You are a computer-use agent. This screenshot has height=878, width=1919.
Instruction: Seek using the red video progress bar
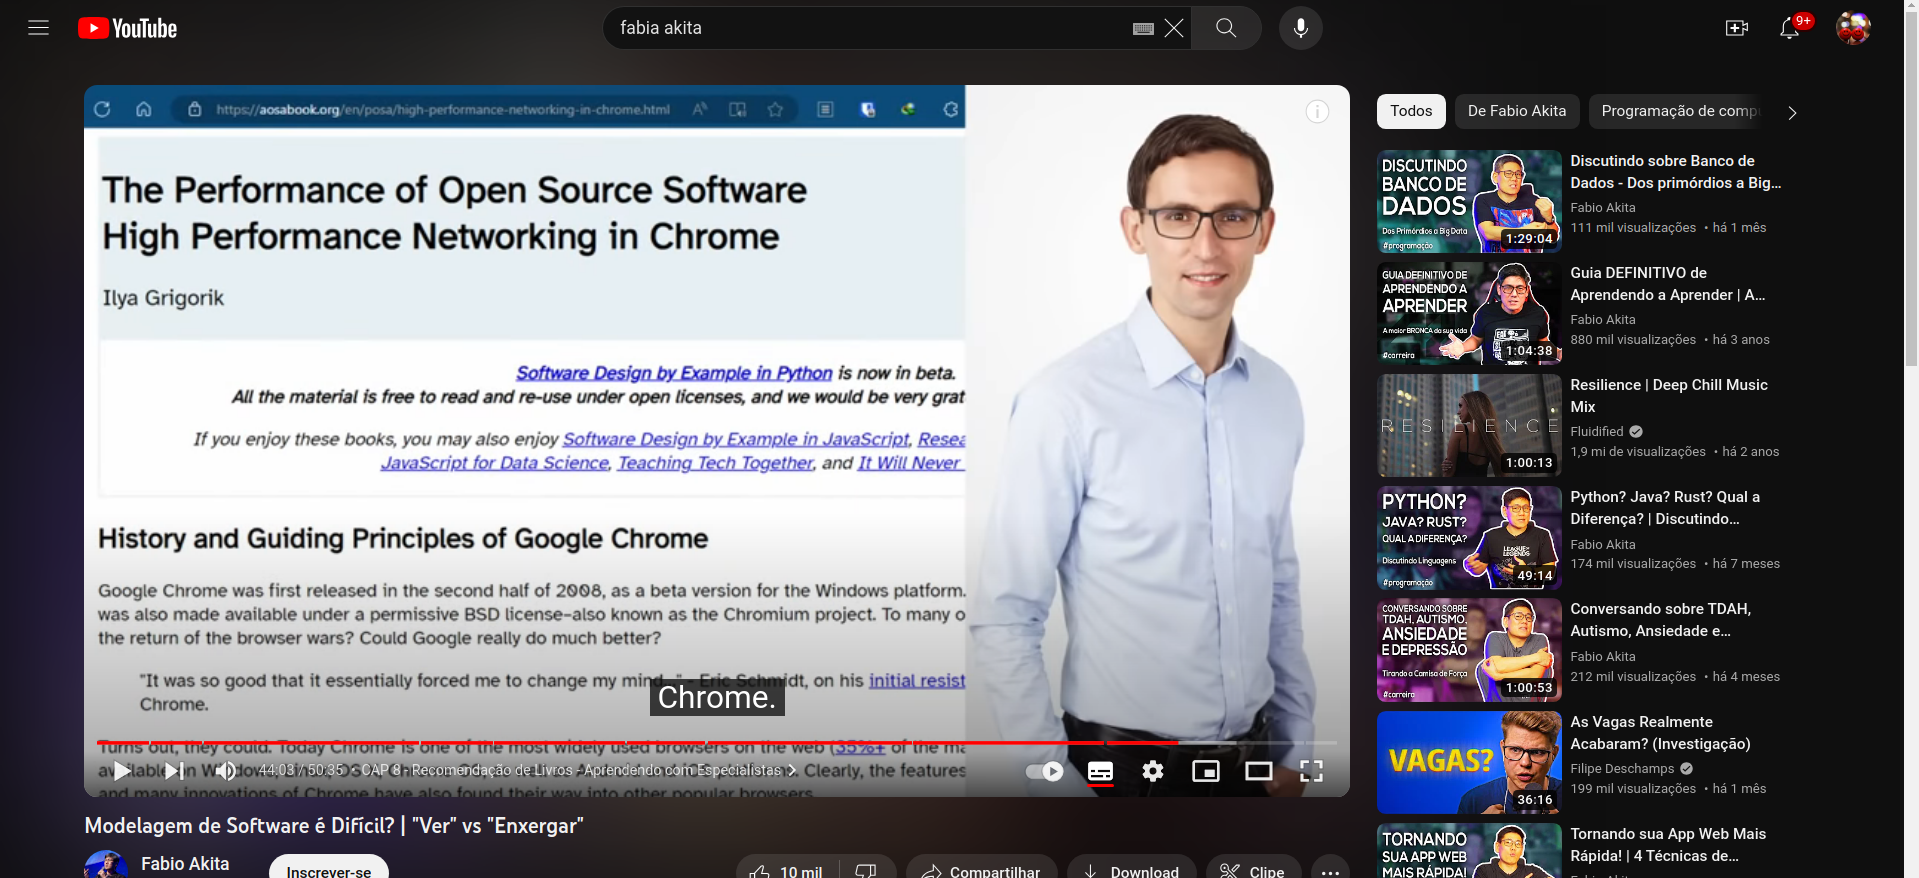[600, 743]
